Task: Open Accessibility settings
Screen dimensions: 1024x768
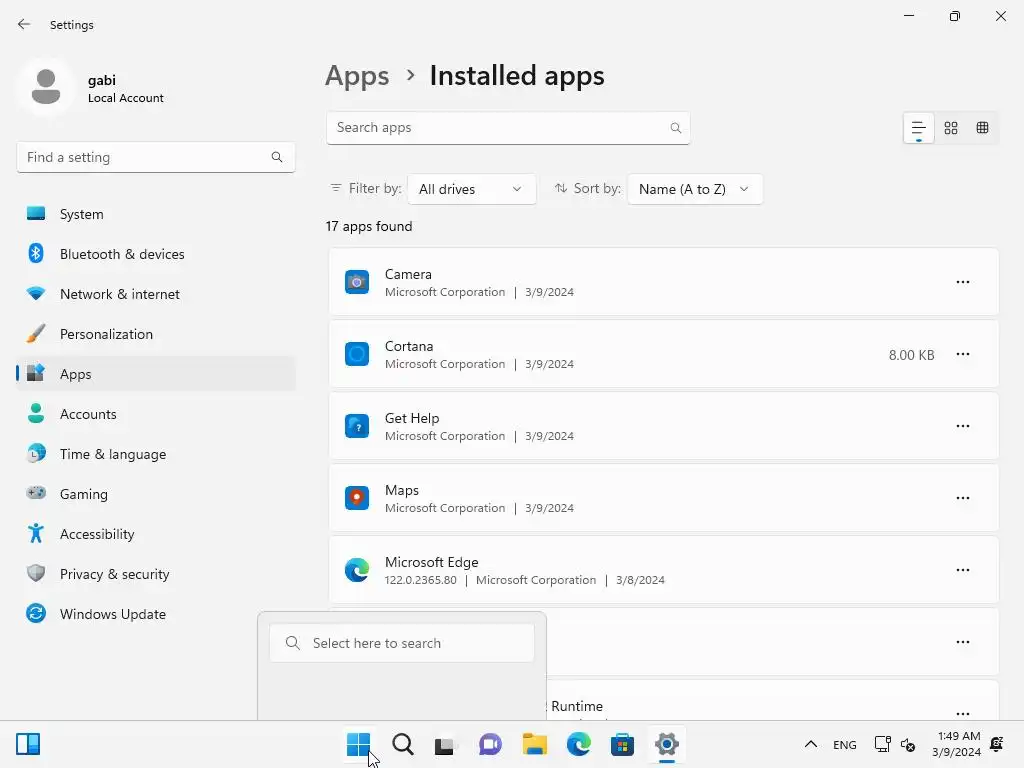Action: (155, 534)
